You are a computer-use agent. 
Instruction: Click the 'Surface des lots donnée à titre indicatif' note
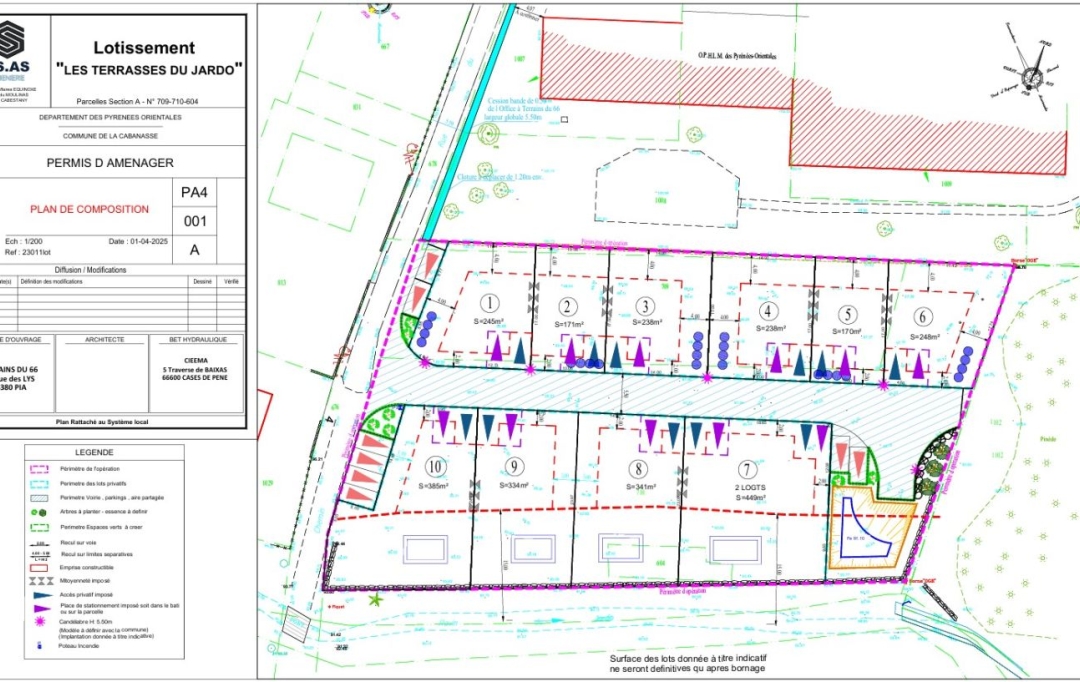pyautogui.click(x=688, y=659)
